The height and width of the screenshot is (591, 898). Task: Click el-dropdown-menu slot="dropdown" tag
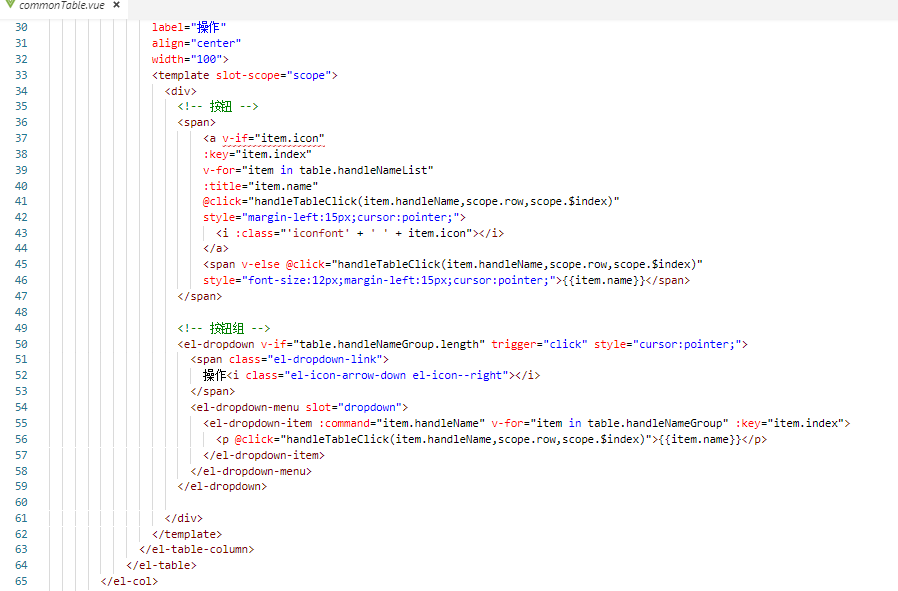coord(299,407)
